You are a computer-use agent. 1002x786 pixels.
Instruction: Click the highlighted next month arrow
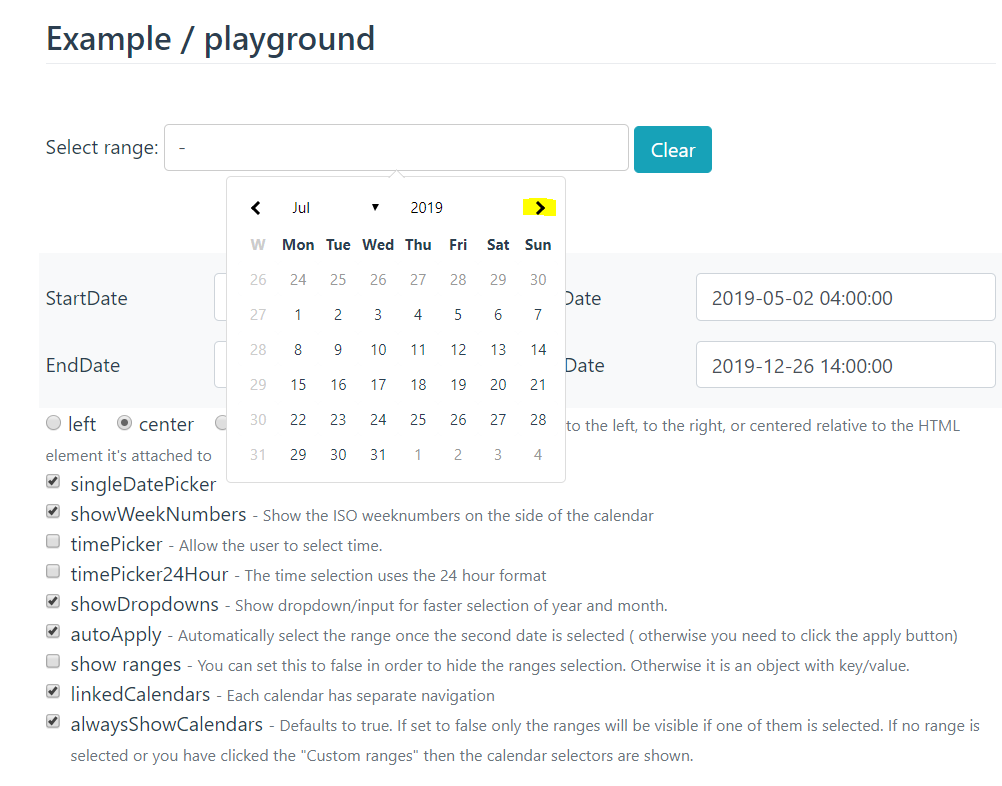pyautogui.click(x=539, y=207)
